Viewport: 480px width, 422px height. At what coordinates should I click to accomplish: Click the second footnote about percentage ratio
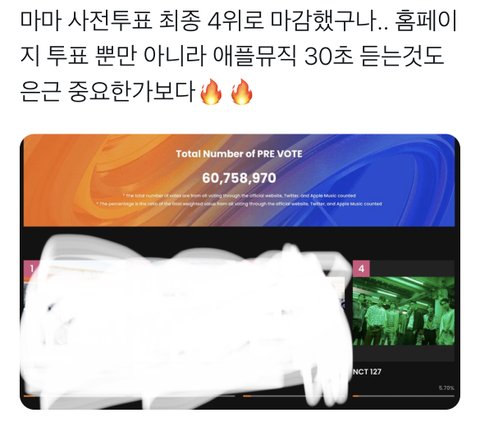pyautogui.click(x=239, y=204)
